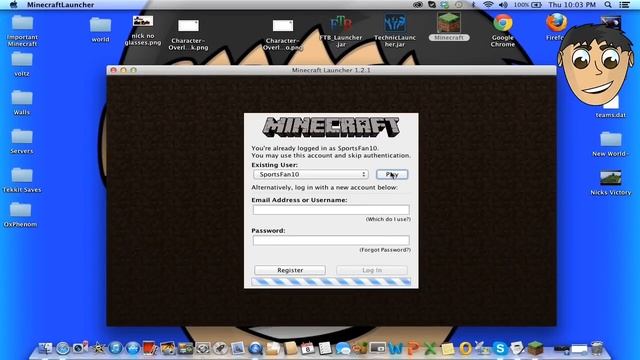This screenshot has height=360, width=640.
Task: Open Calendar from the Dock
Action: point(307,348)
